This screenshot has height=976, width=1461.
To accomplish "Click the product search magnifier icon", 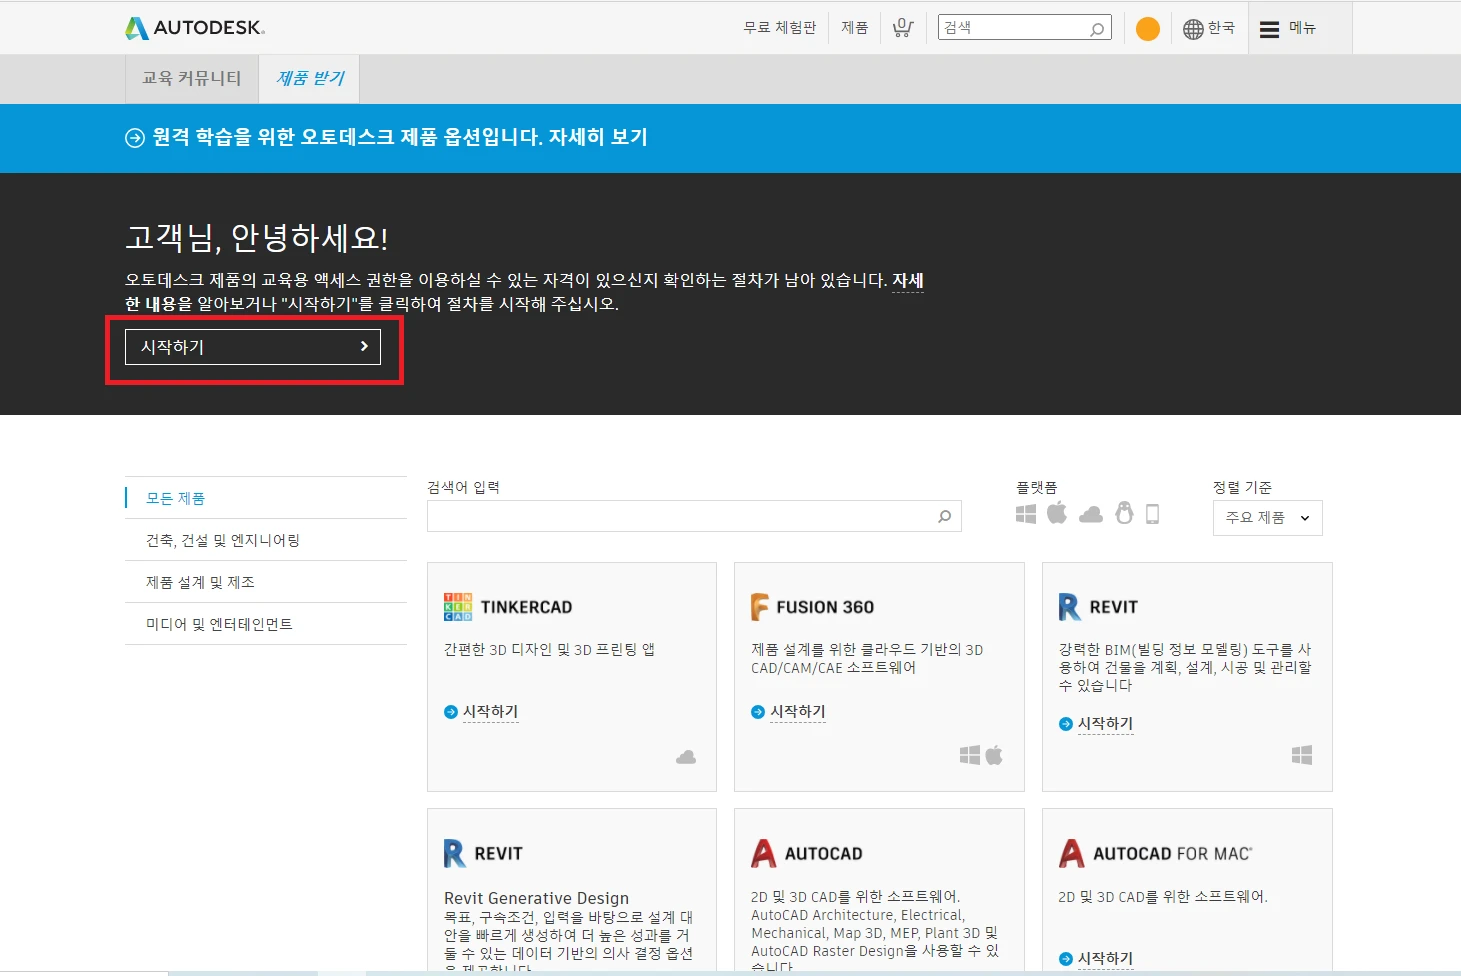I will (944, 516).
